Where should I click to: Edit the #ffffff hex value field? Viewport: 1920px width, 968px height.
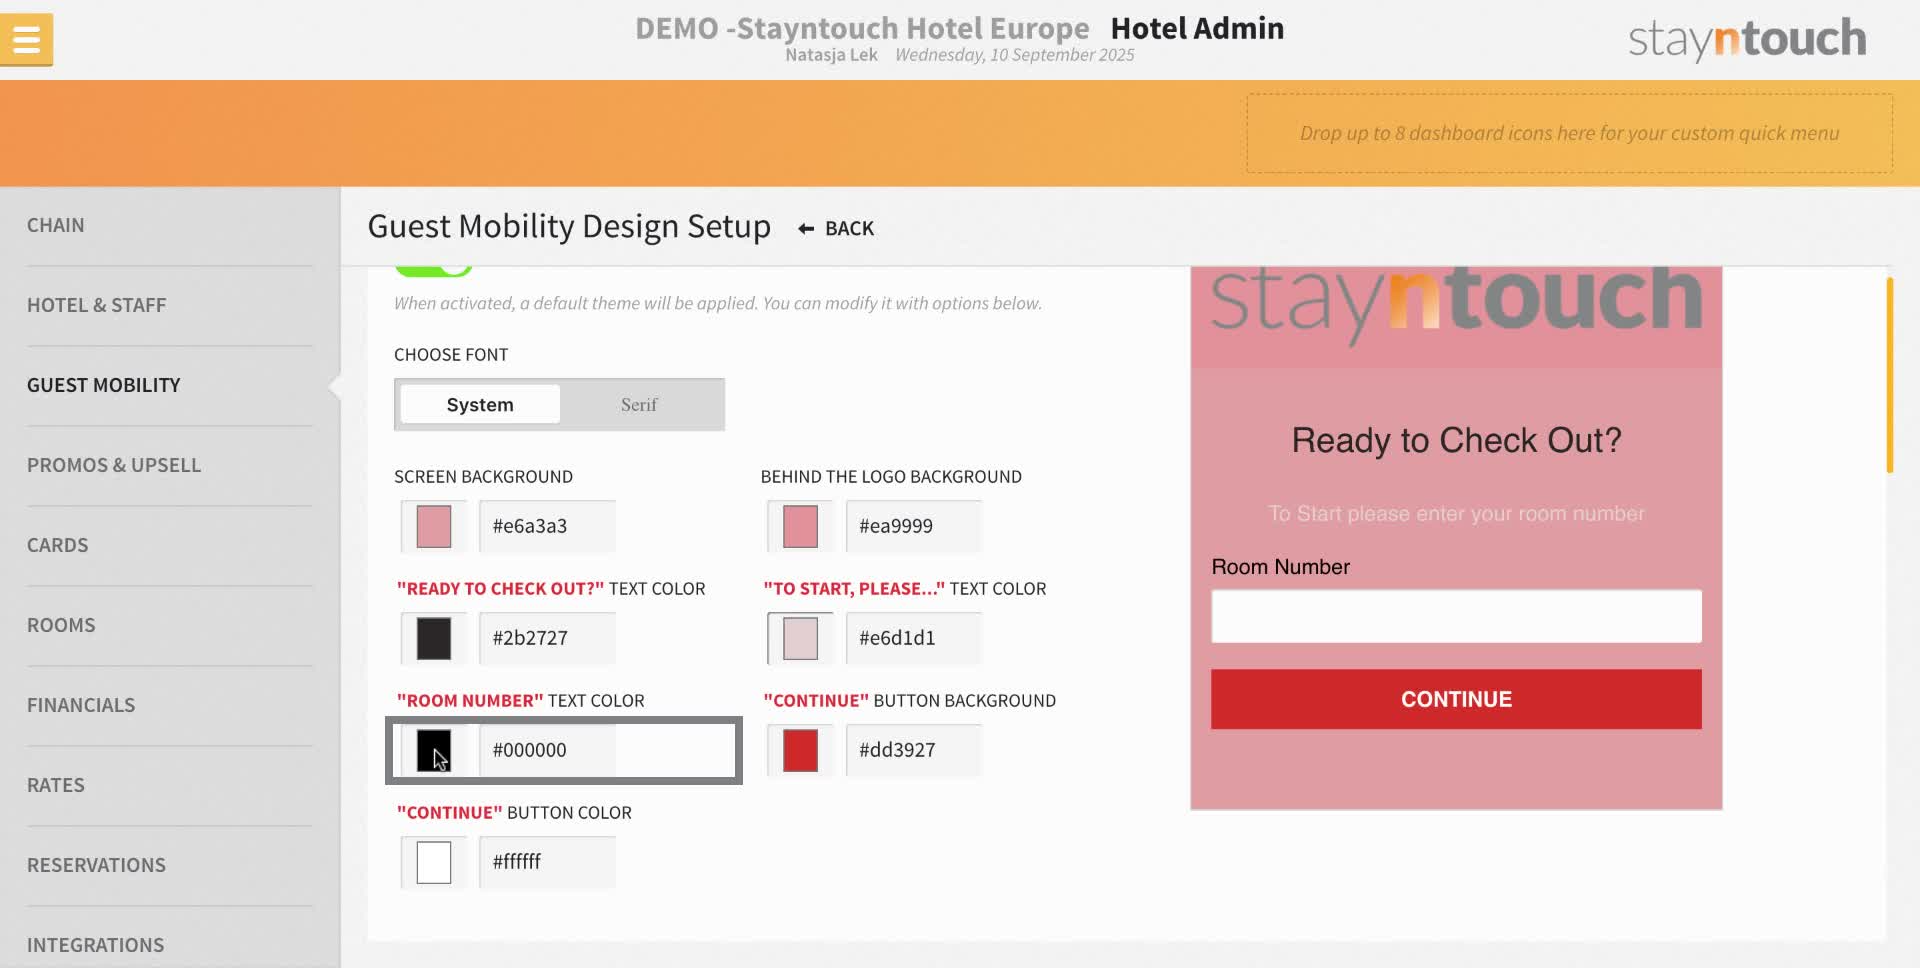[x=547, y=862]
